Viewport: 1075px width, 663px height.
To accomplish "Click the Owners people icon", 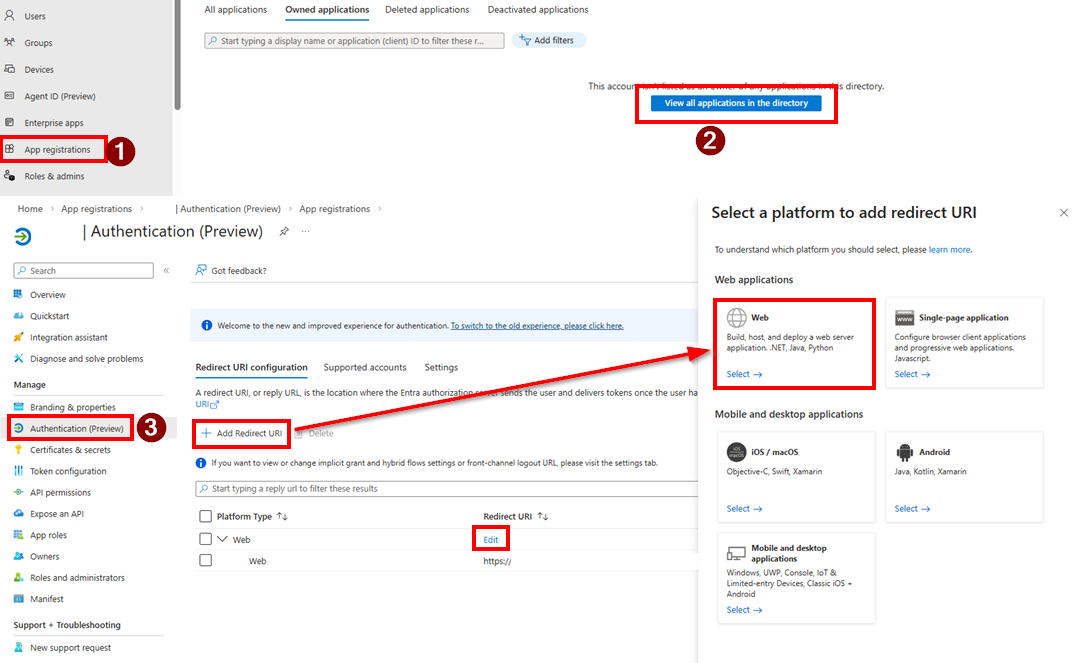I will point(19,555).
